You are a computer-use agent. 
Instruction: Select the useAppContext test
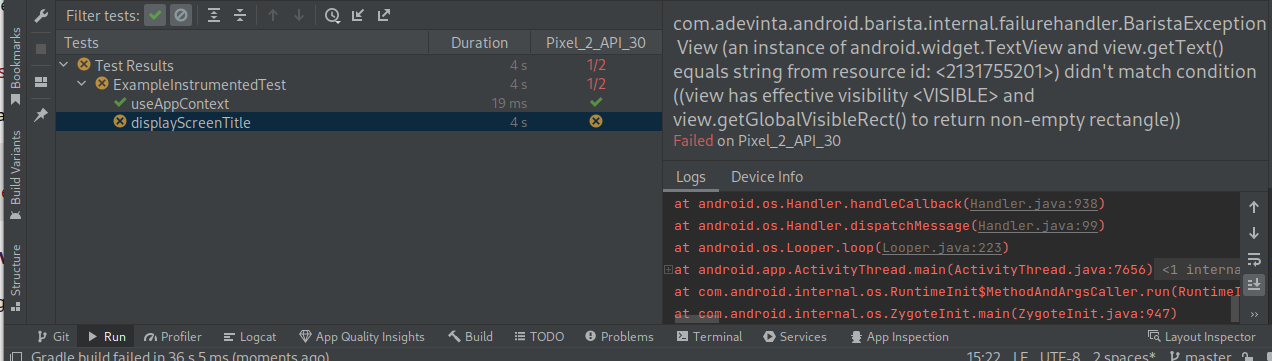180,103
